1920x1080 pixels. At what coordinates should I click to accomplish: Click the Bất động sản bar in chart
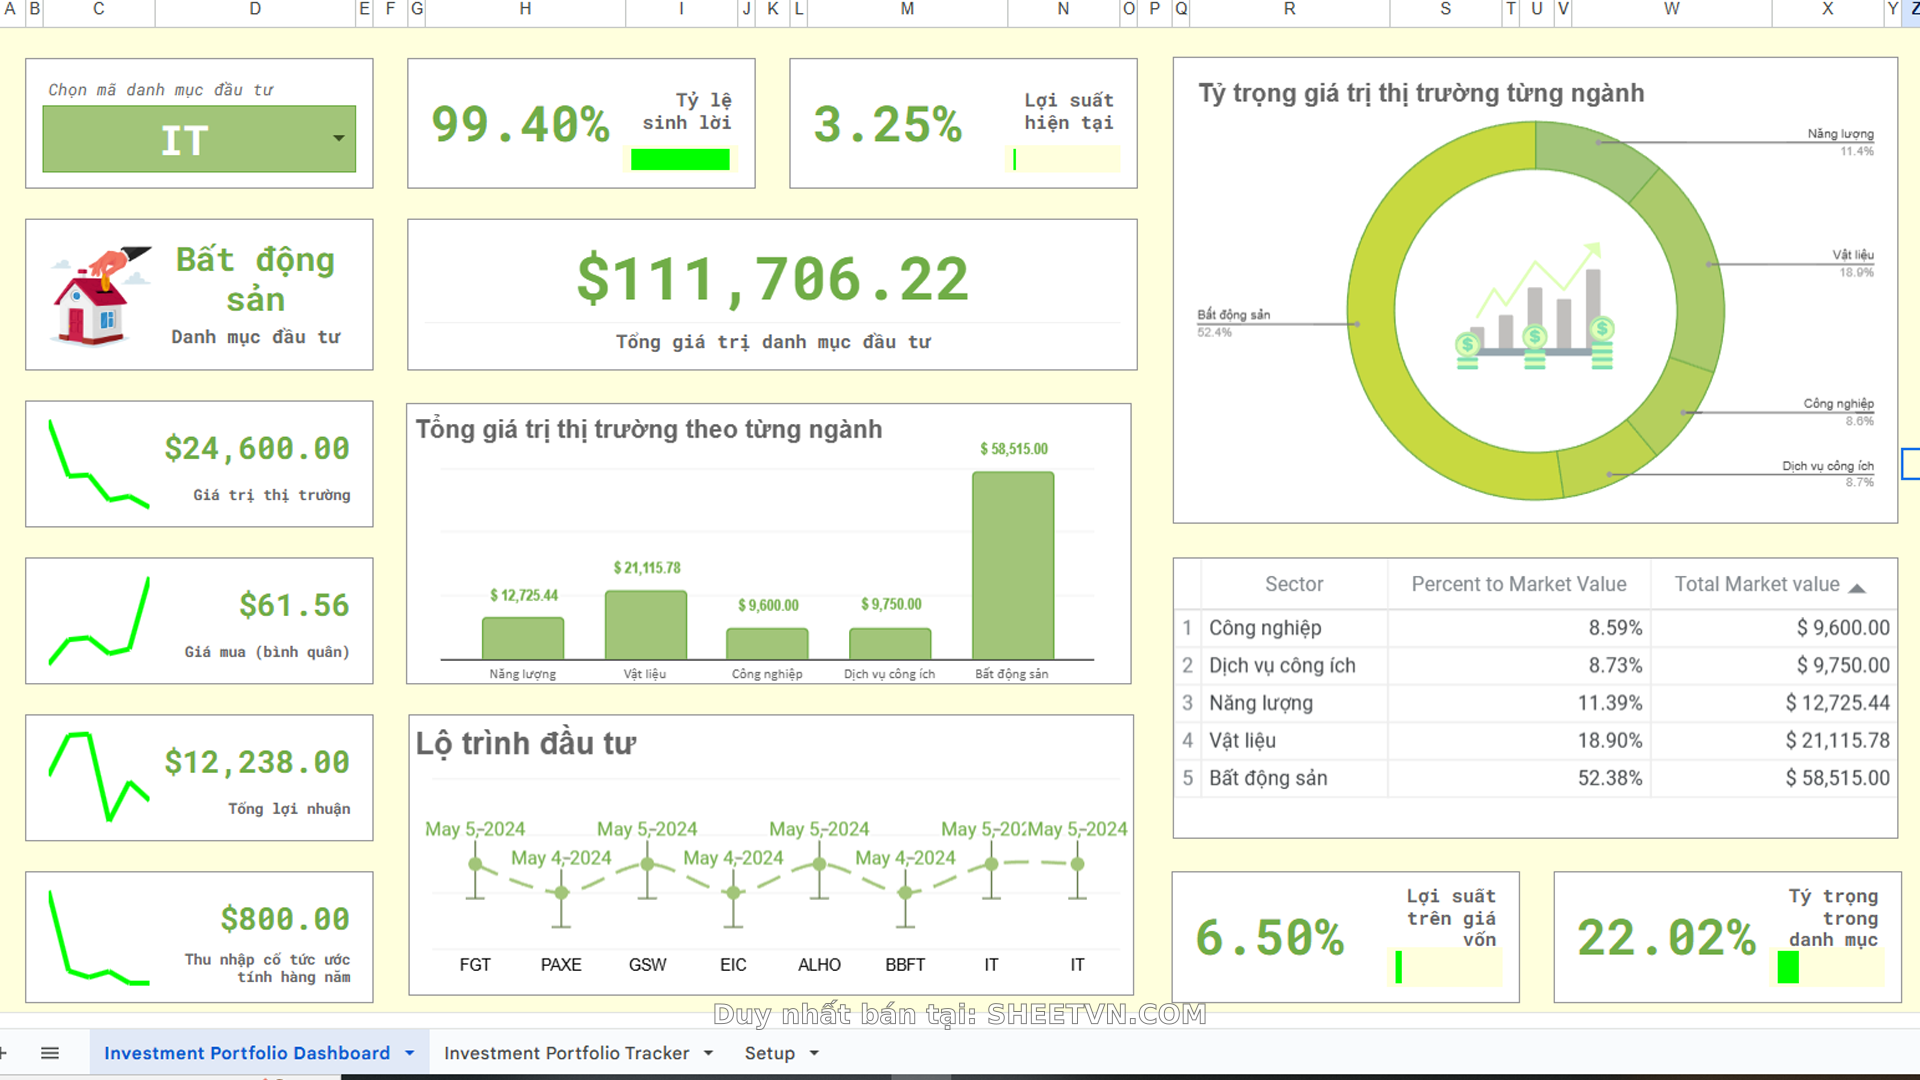(1012, 565)
